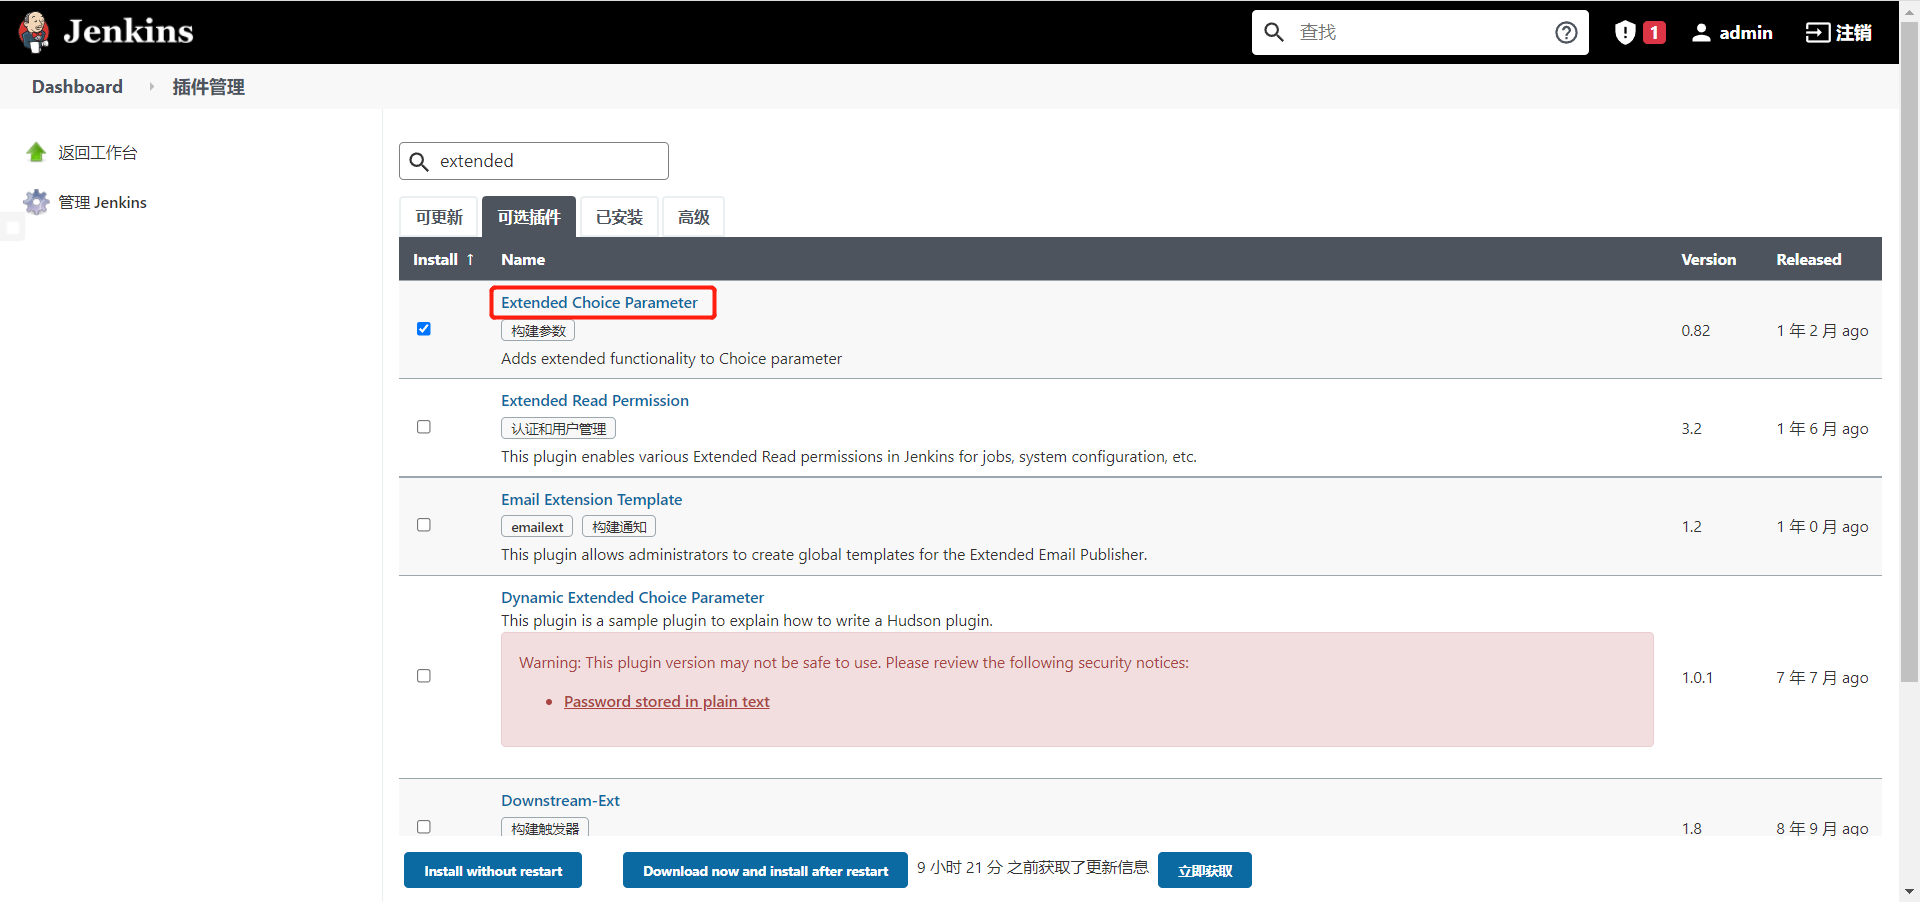Check the Dynamic Extended Choice Parameter checkbox

[424, 676]
